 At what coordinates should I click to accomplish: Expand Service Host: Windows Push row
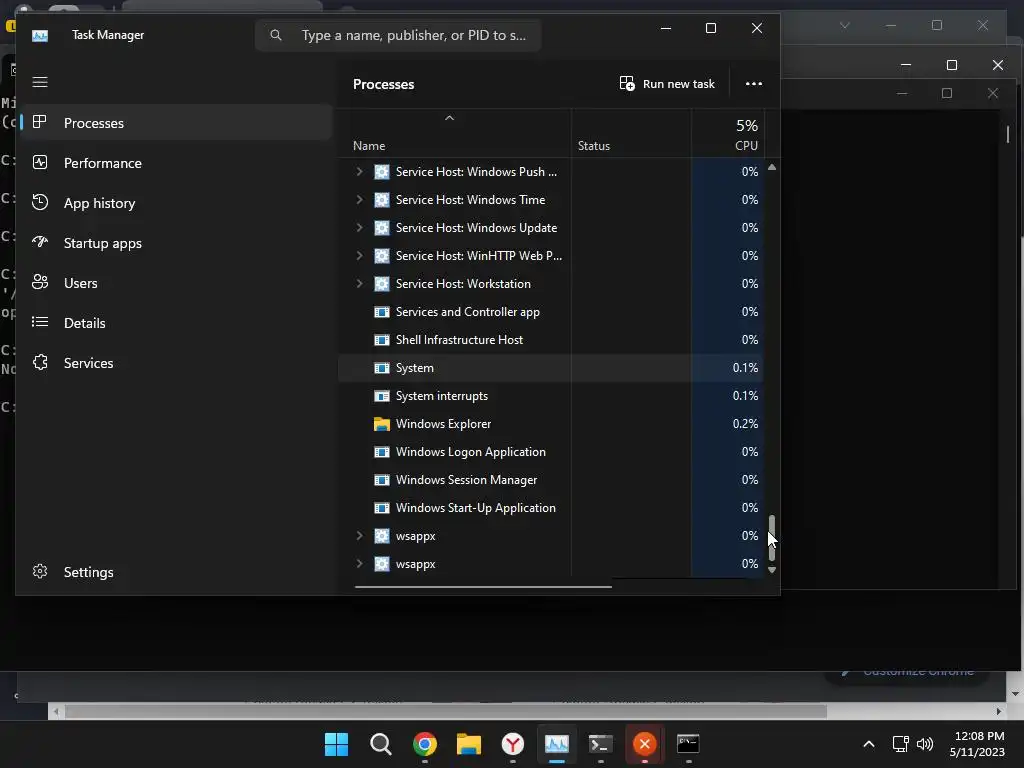click(359, 172)
